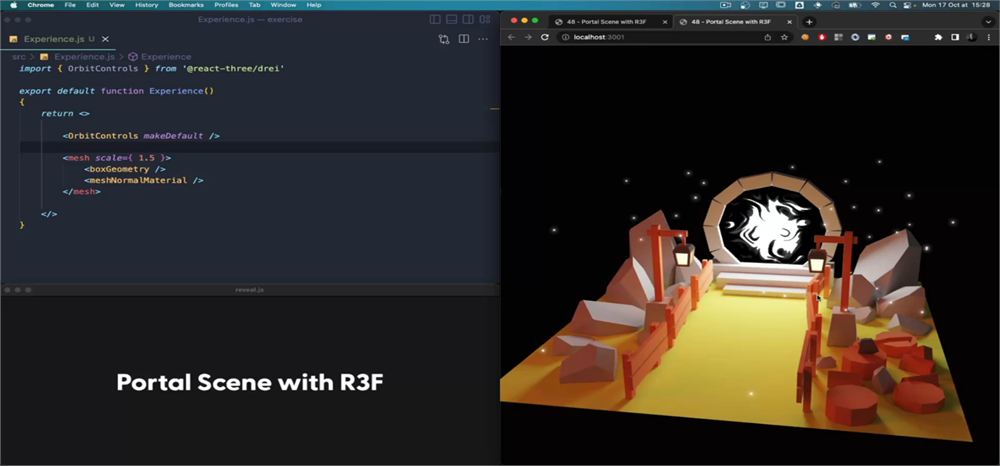Open the Chrome Extensions puzzle icon

[938, 37]
